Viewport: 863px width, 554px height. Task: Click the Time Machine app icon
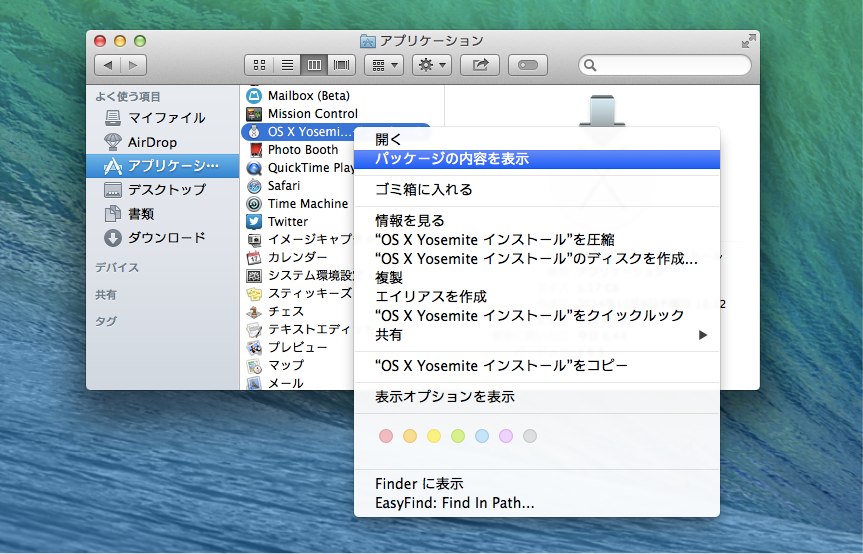coord(254,204)
